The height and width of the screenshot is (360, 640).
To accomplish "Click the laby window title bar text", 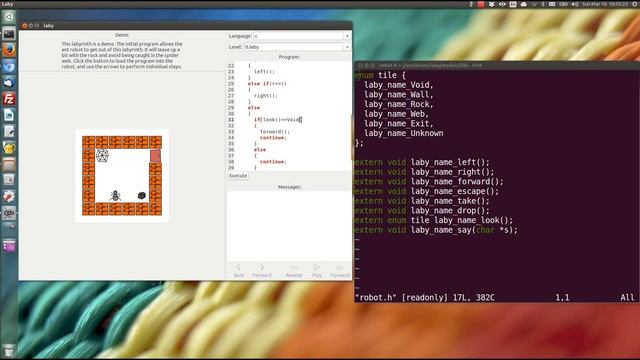I will point(49,25).
